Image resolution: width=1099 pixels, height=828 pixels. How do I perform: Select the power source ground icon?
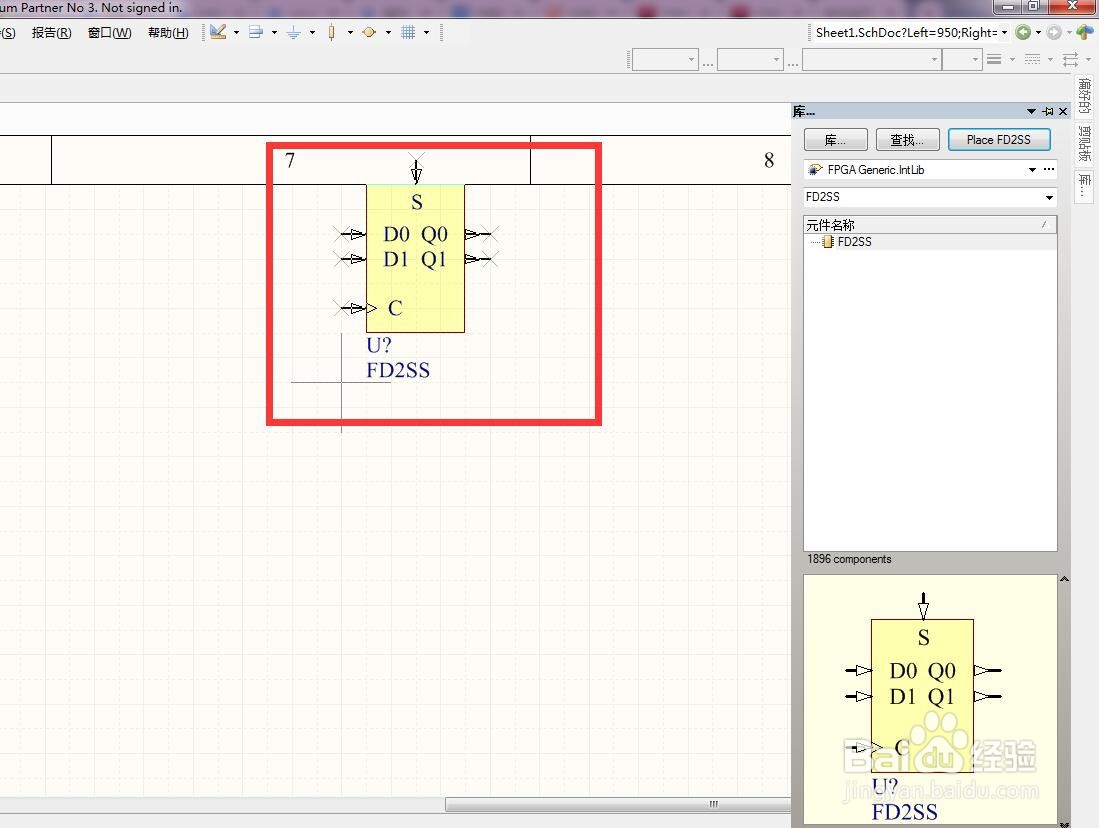click(294, 32)
